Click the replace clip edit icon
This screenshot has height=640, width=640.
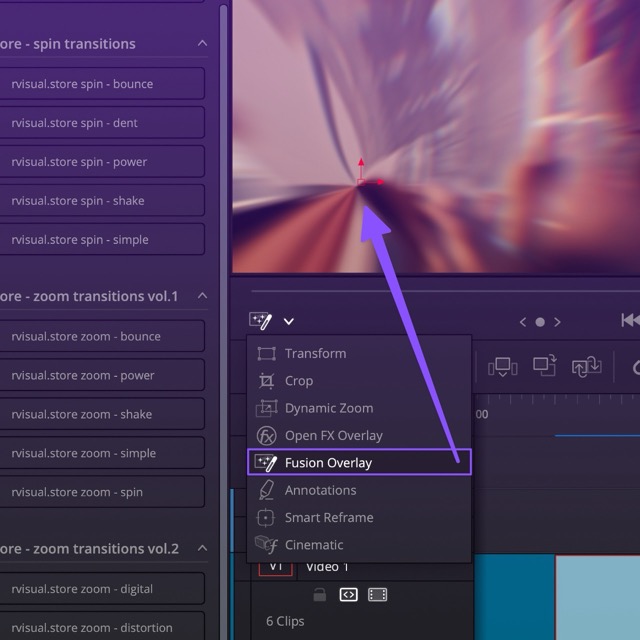point(586,367)
